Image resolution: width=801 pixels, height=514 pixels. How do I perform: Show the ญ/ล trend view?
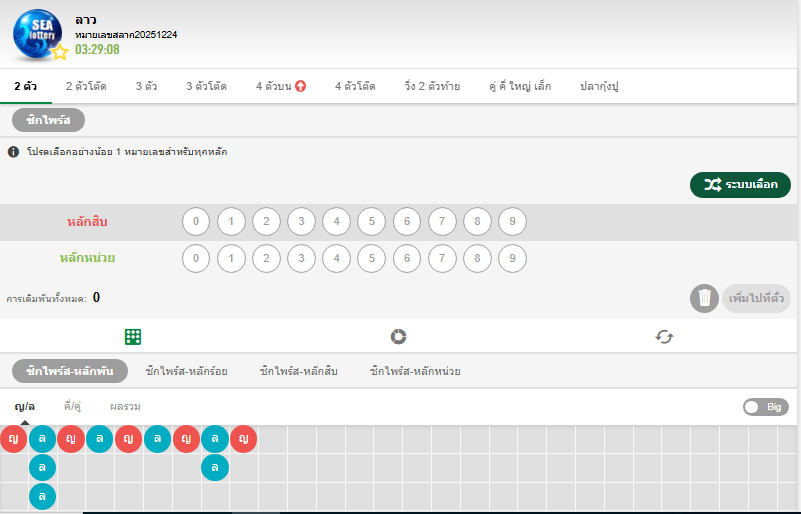pyautogui.click(x=25, y=407)
